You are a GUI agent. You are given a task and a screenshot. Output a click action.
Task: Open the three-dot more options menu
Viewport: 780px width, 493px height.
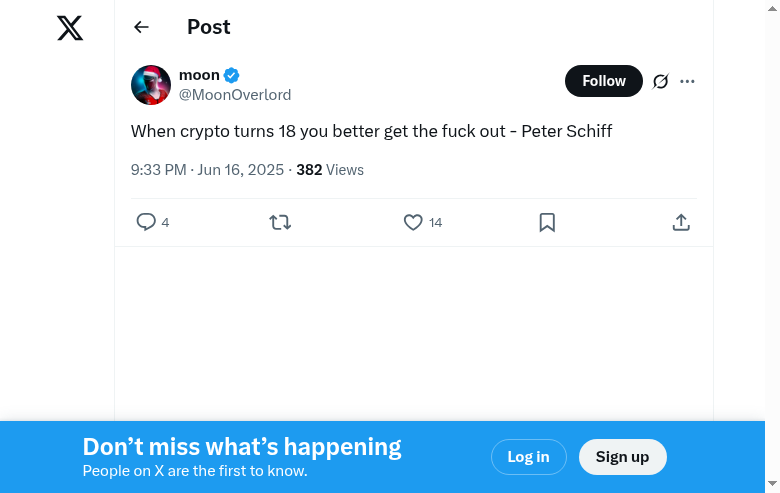point(687,81)
